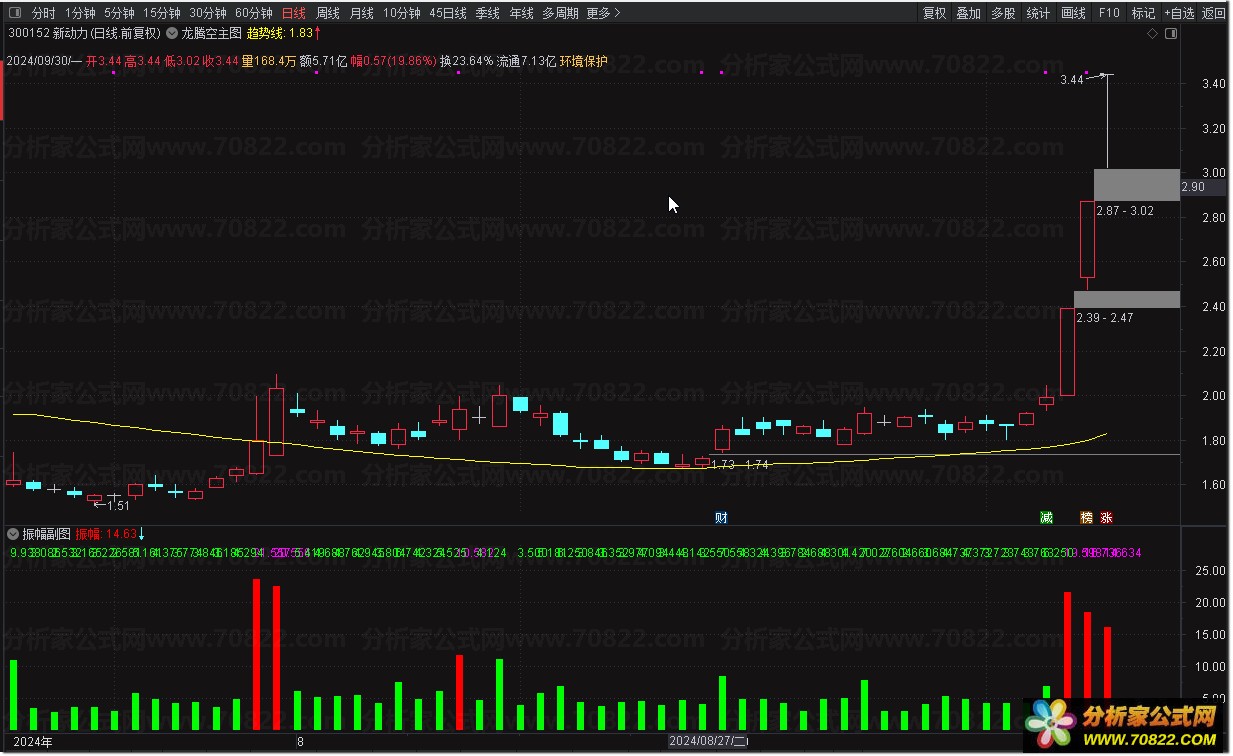Select the 10分钟 period tab

[x=402, y=13]
